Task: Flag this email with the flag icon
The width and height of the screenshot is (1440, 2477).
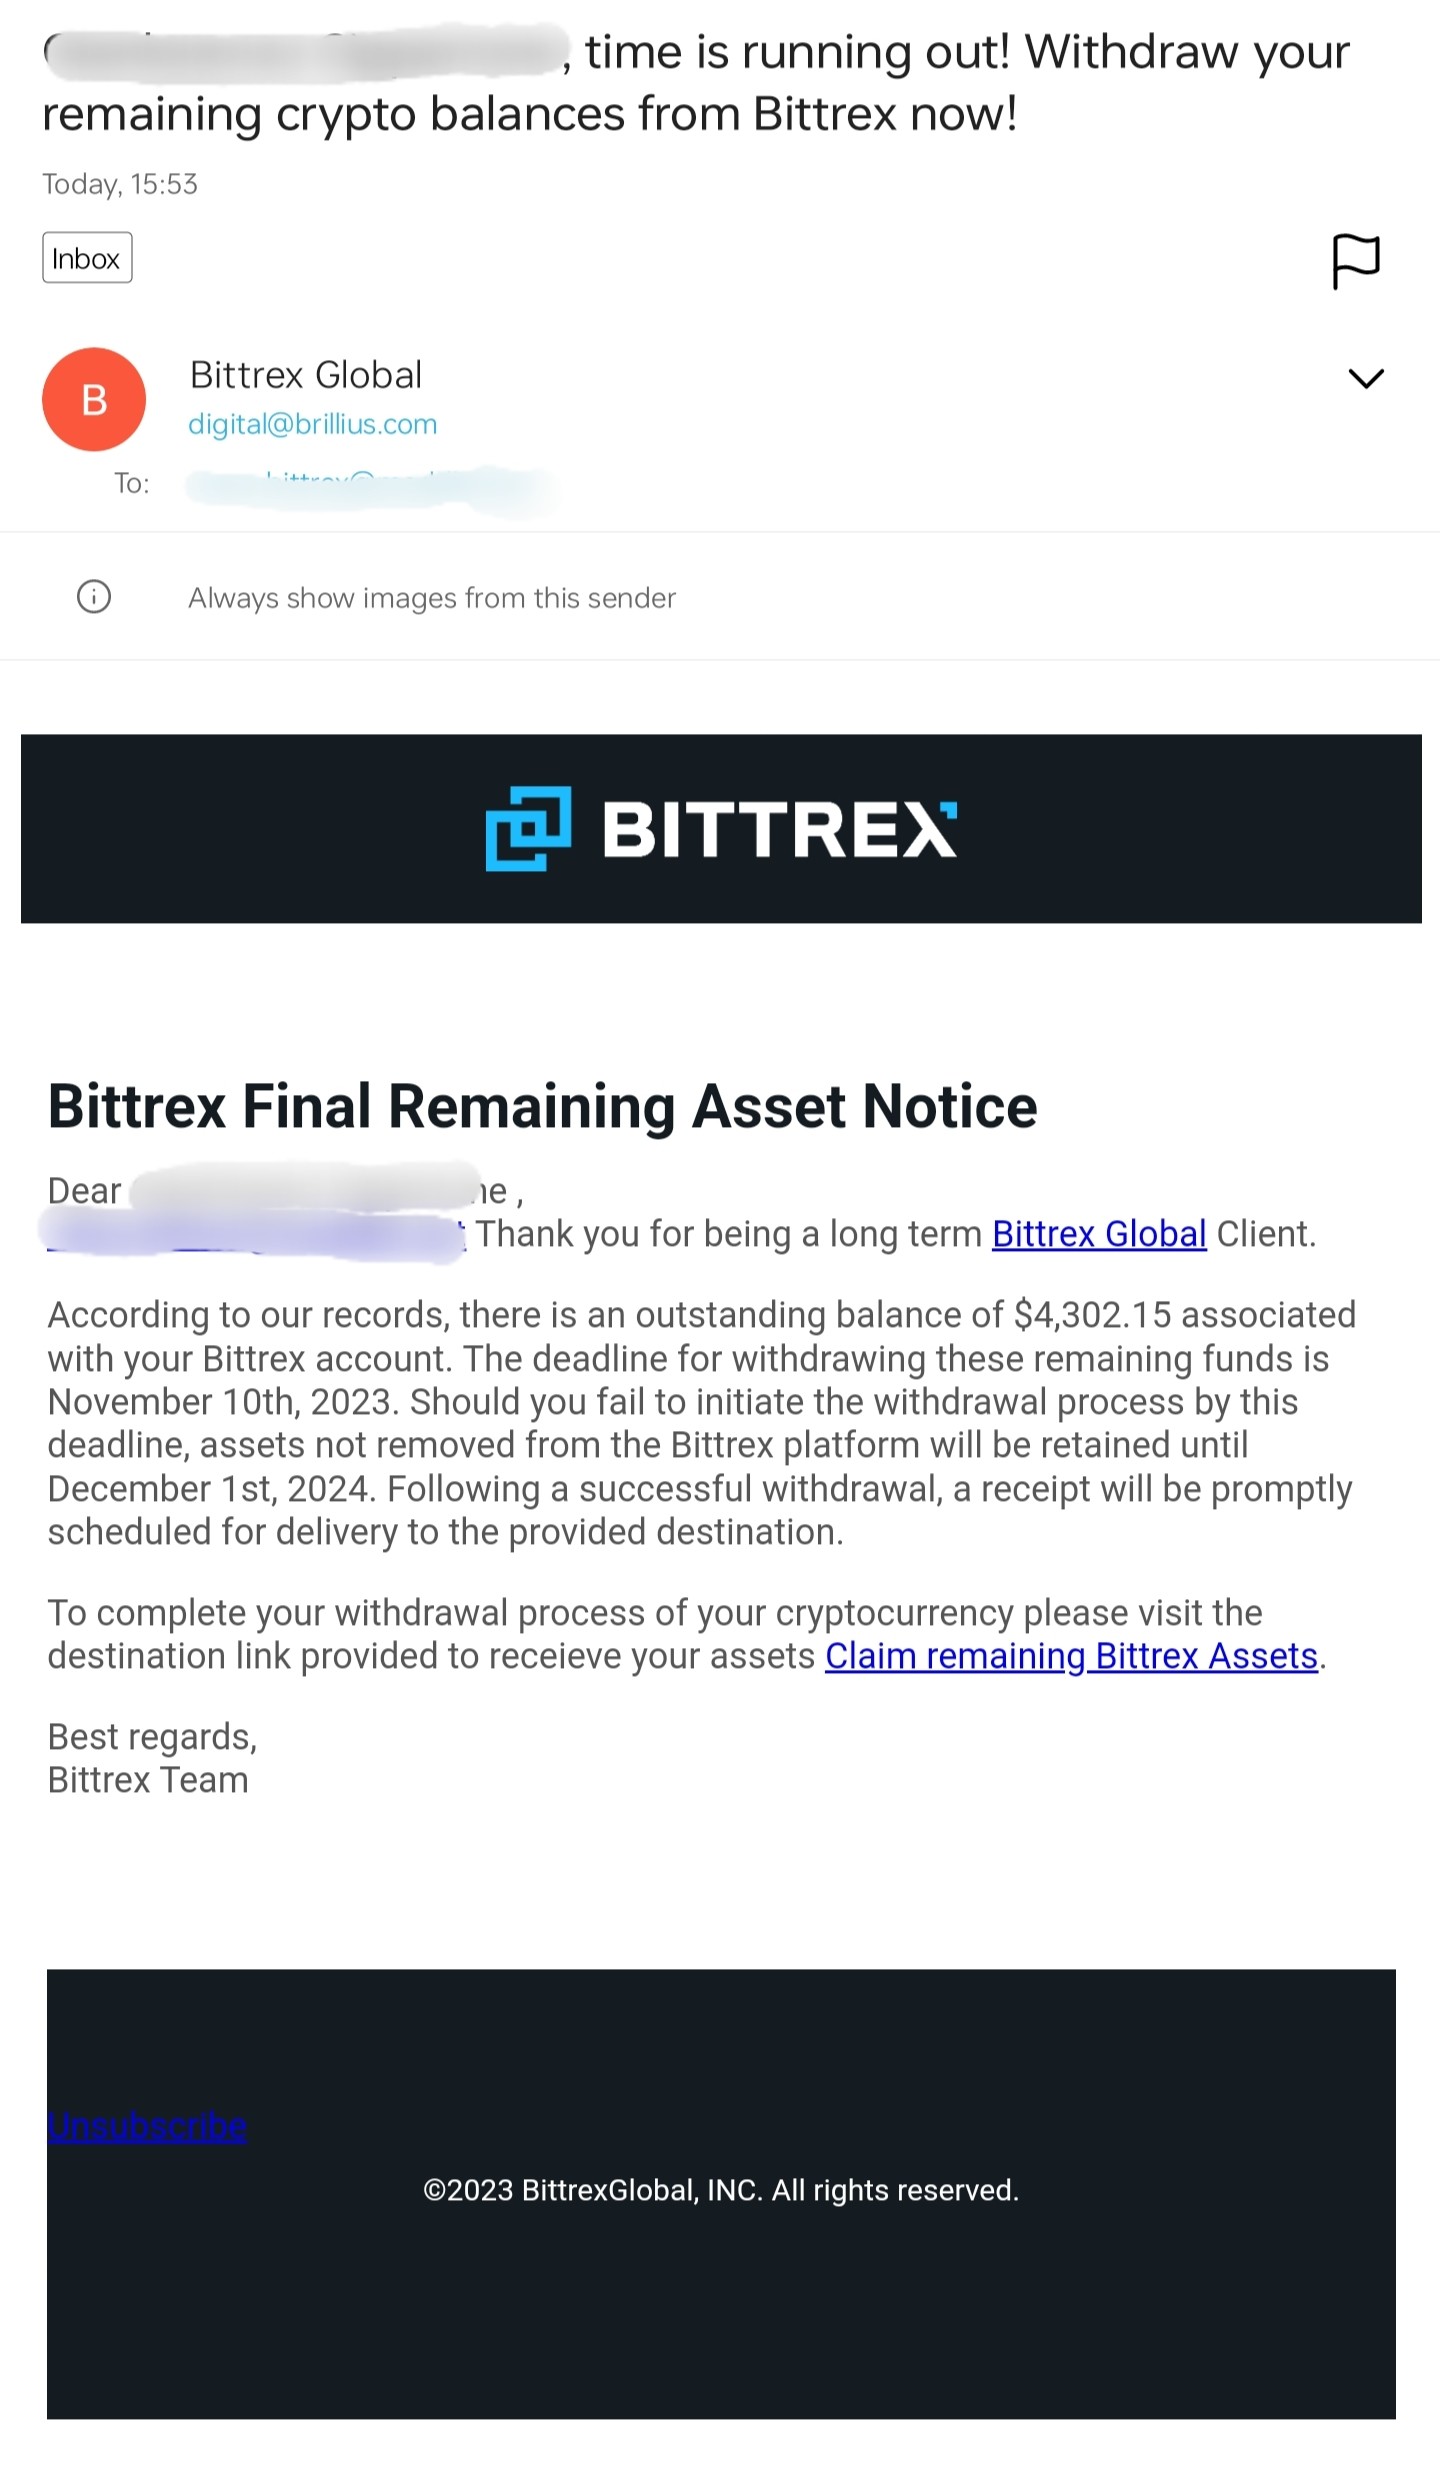Action: coord(1356,261)
